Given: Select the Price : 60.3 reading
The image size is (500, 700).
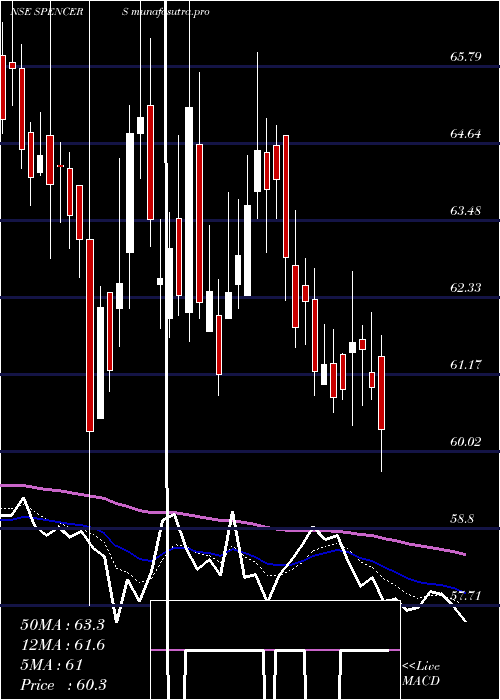Looking at the screenshot, I should (63, 685).
